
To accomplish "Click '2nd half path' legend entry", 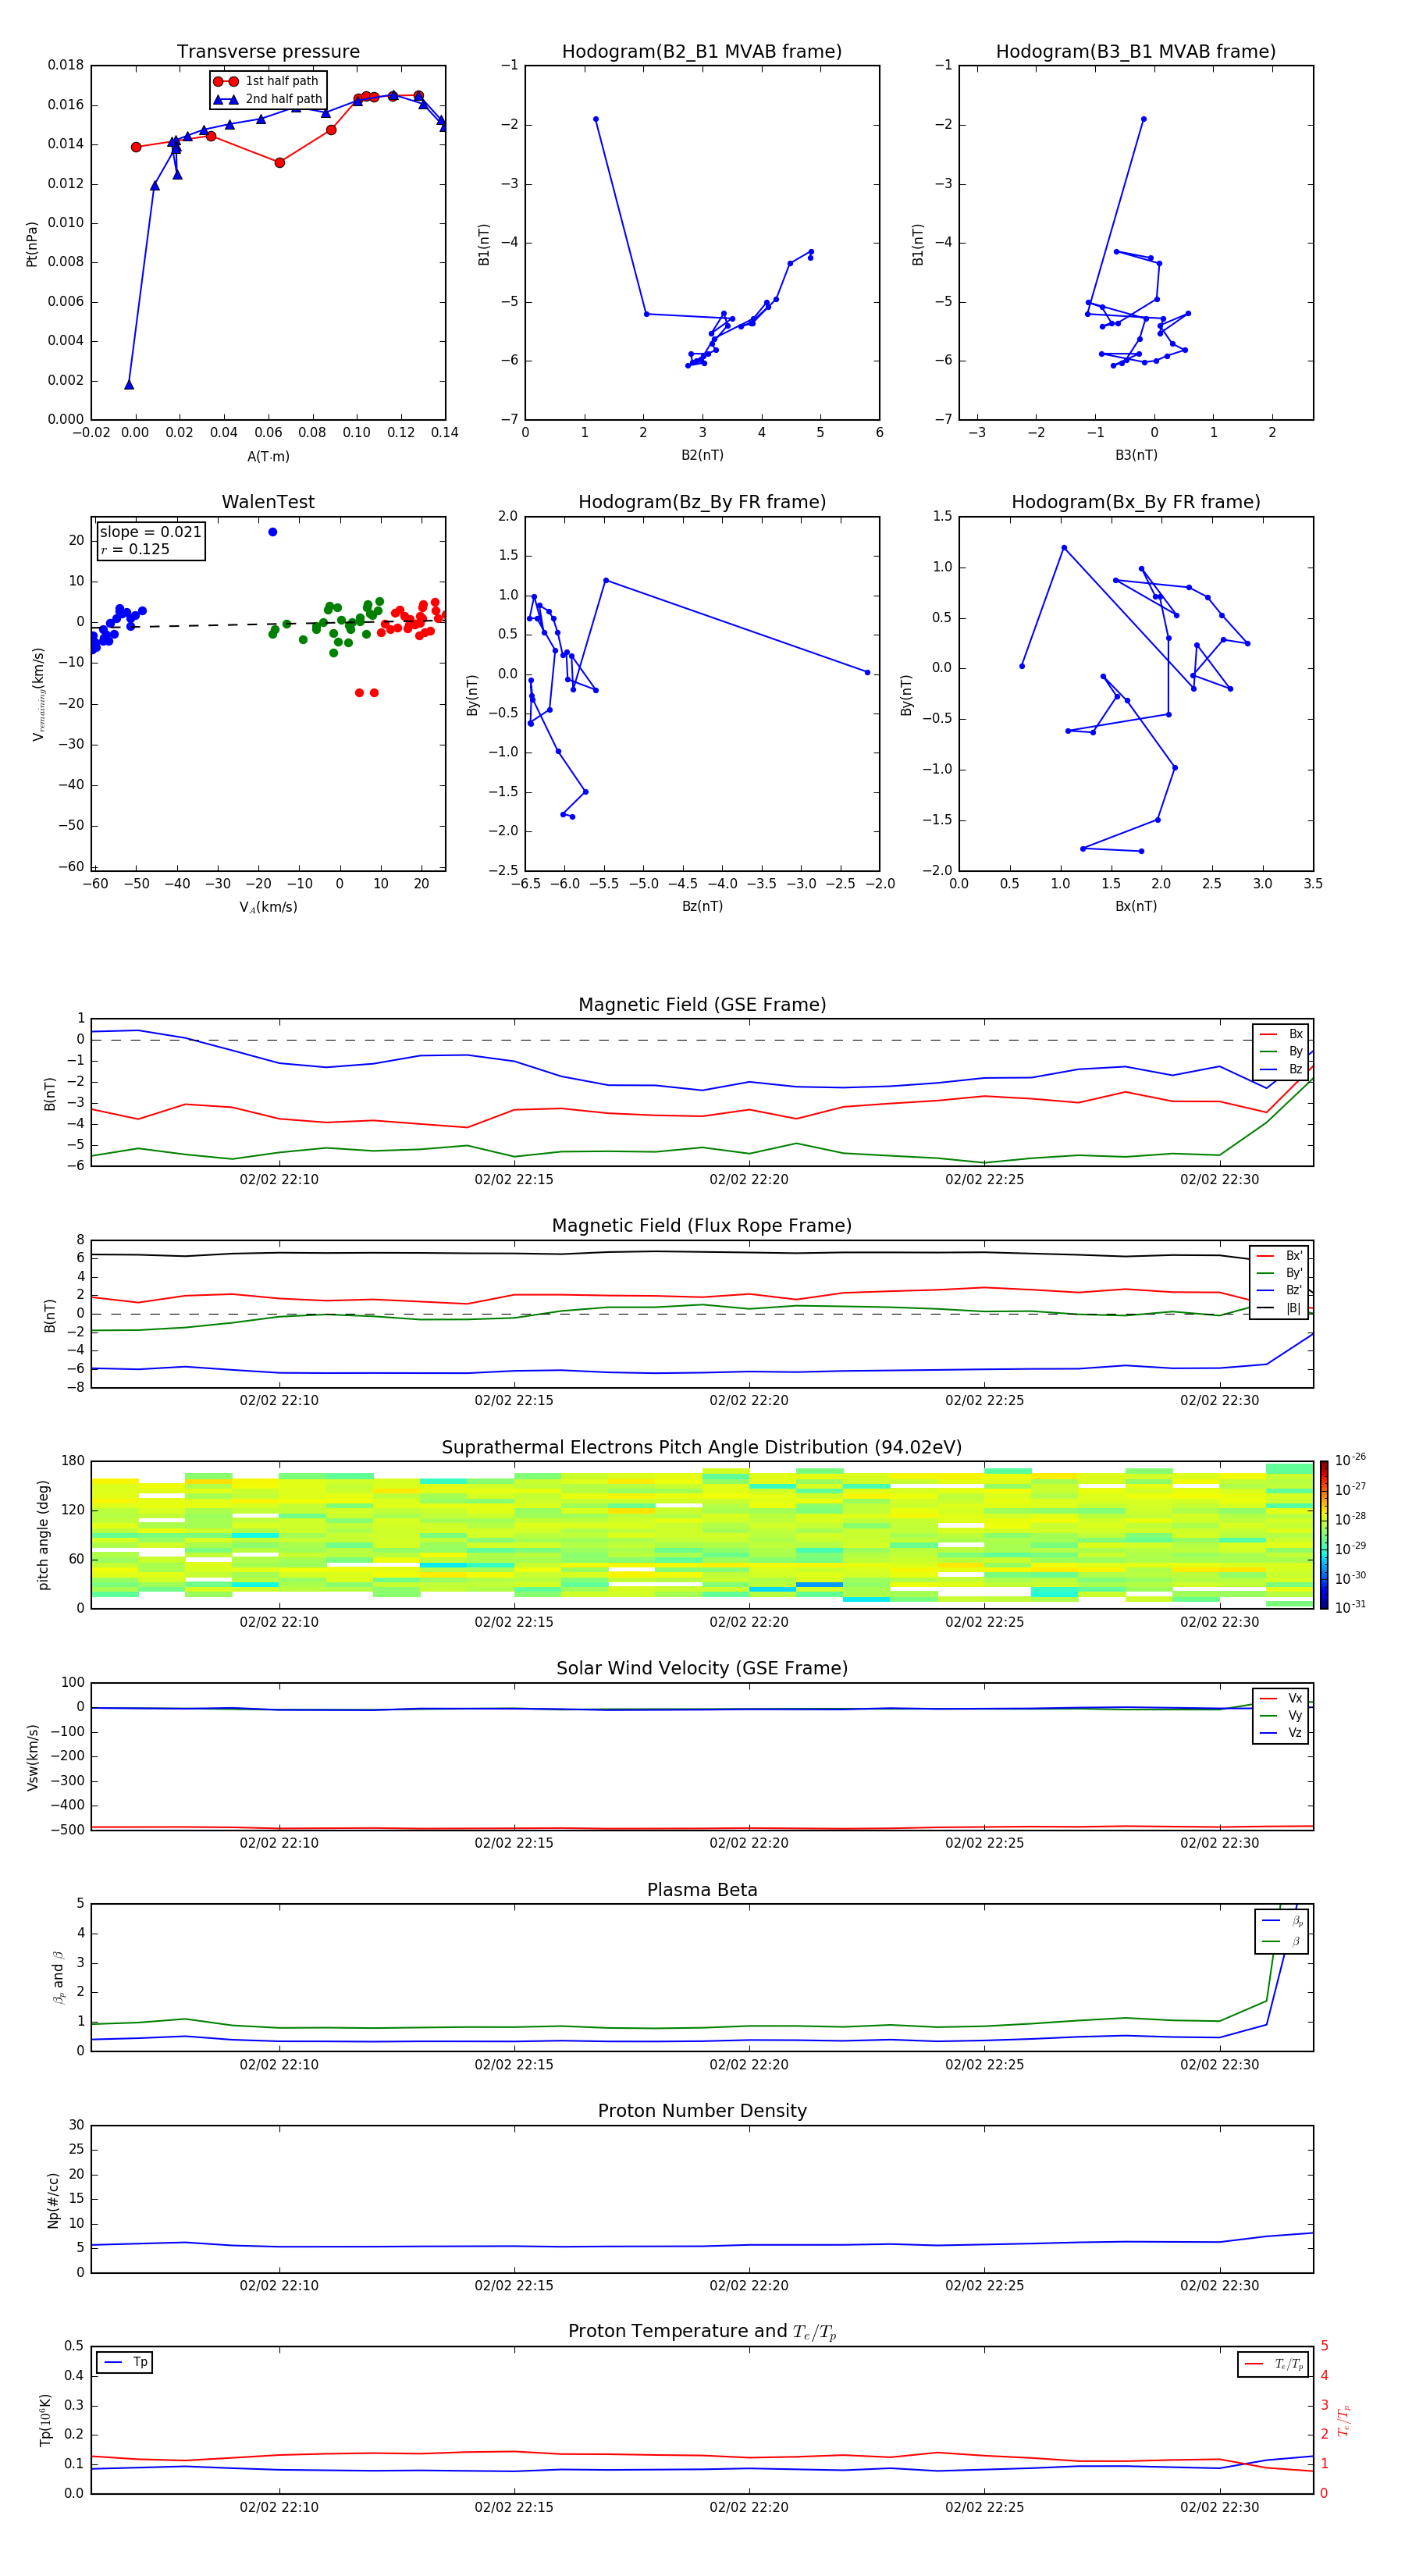I will [x=268, y=99].
